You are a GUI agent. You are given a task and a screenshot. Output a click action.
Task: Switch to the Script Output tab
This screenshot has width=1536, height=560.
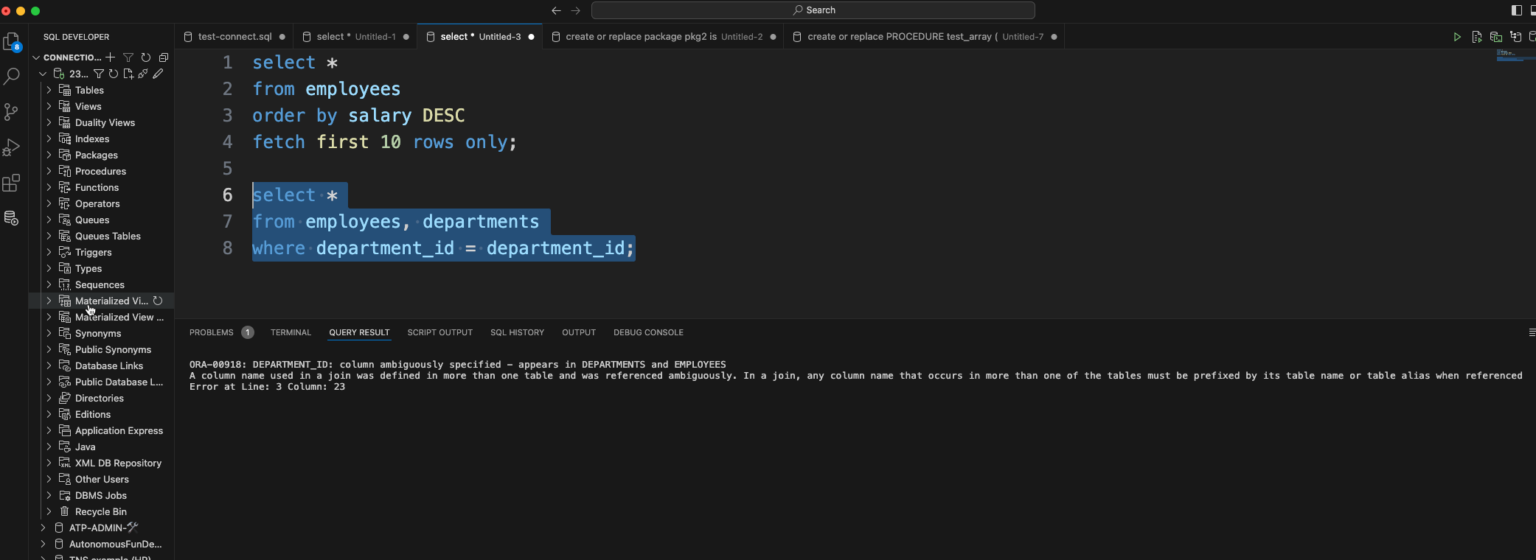click(x=439, y=332)
